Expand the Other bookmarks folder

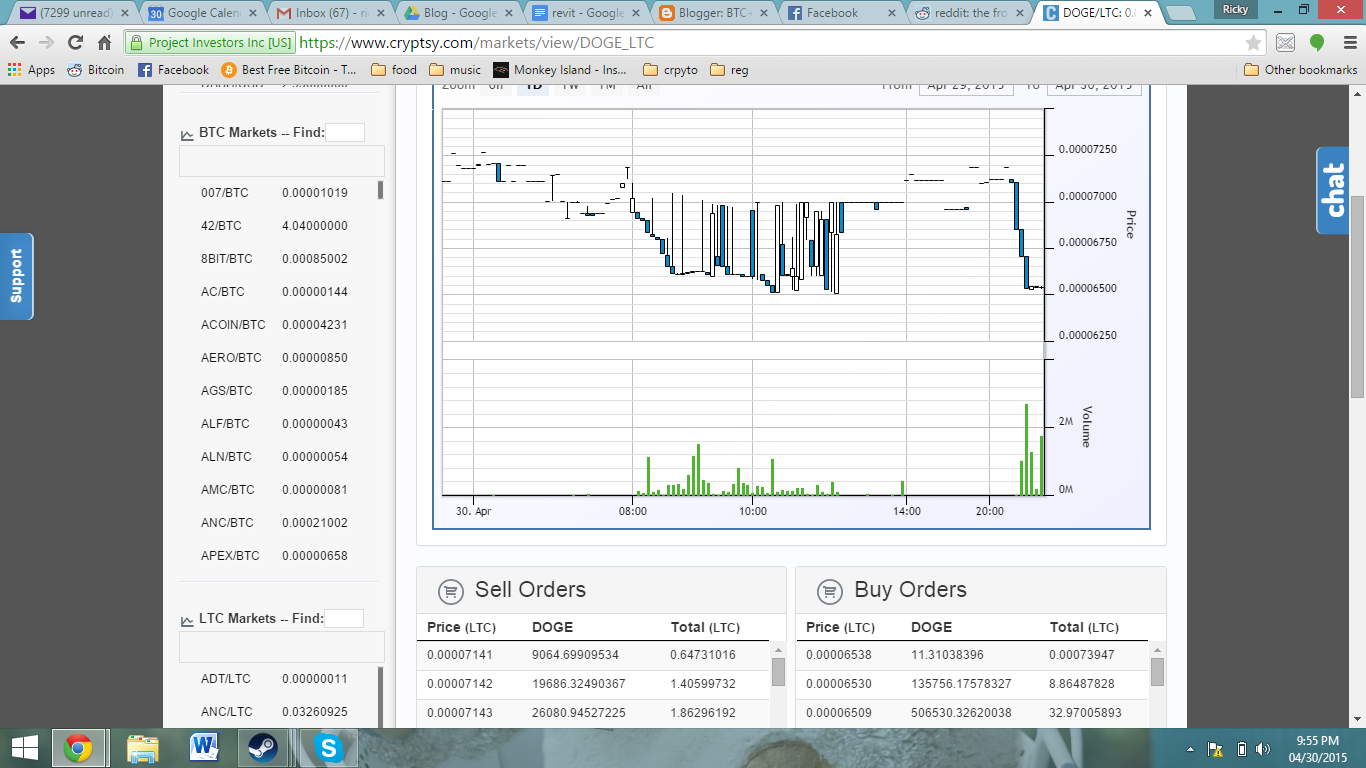point(1301,70)
